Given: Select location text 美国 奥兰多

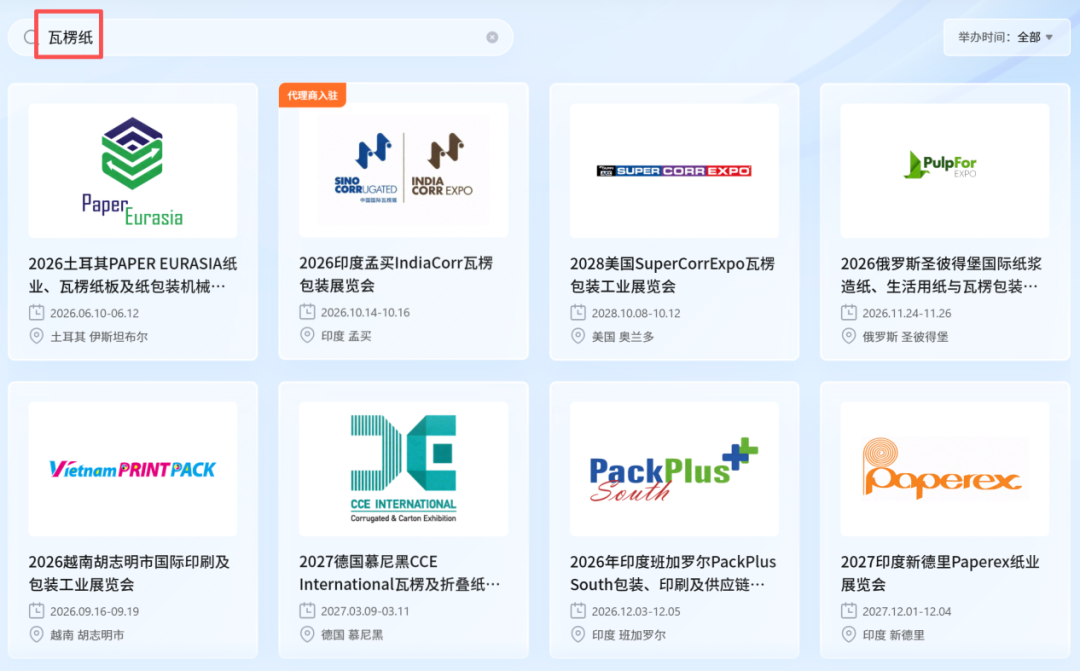Looking at the screenshot, I should click(623, 337).
